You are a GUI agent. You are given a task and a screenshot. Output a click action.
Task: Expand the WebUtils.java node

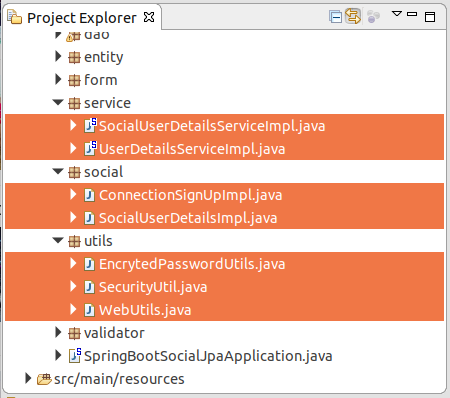[73, 309]
